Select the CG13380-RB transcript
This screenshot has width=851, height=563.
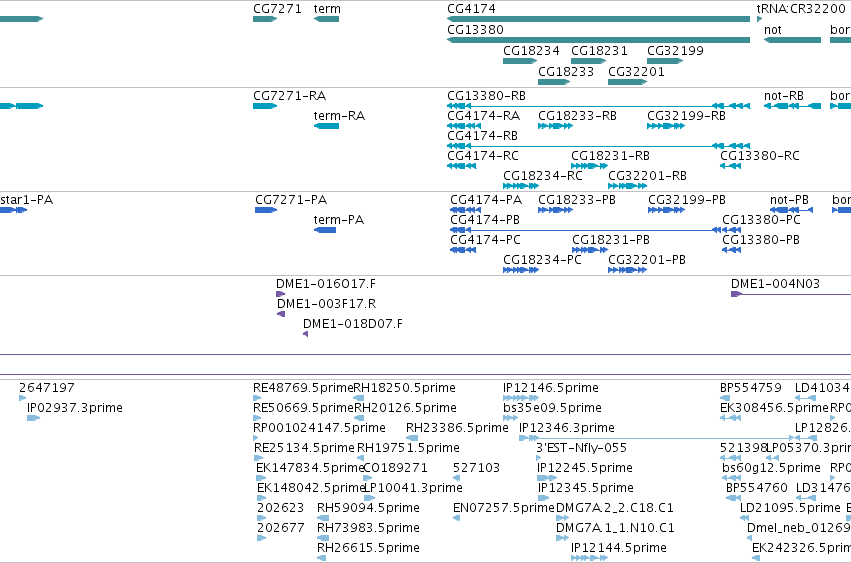[x=599, y=106]
